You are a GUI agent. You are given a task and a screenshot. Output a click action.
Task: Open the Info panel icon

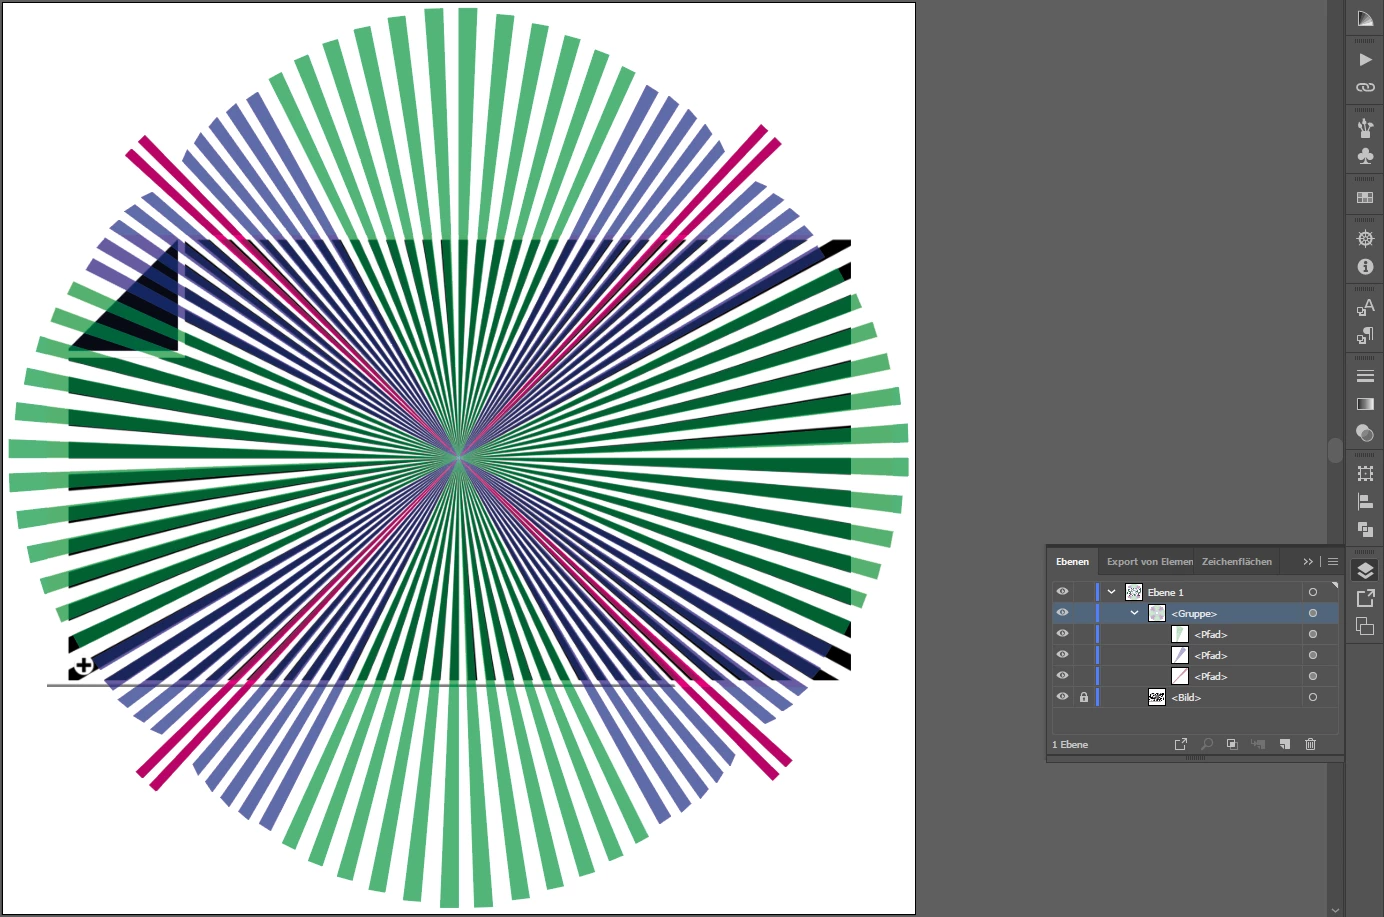point(1365,267)
